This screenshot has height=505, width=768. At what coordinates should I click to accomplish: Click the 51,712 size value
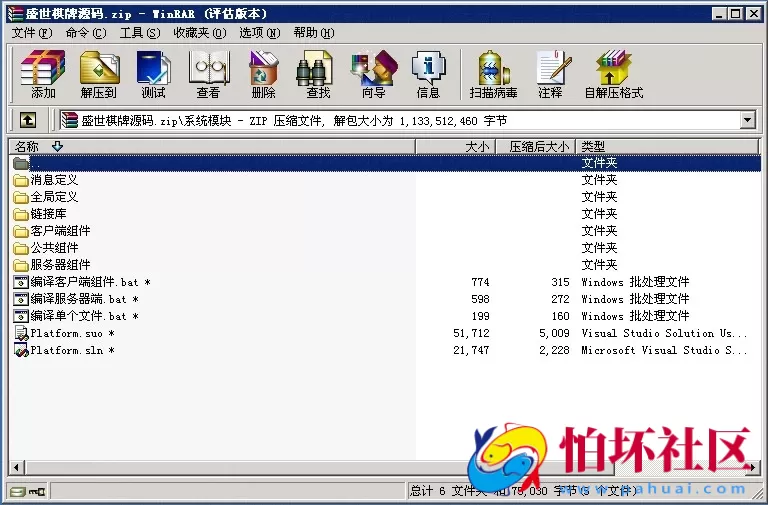tap(471, 334)
